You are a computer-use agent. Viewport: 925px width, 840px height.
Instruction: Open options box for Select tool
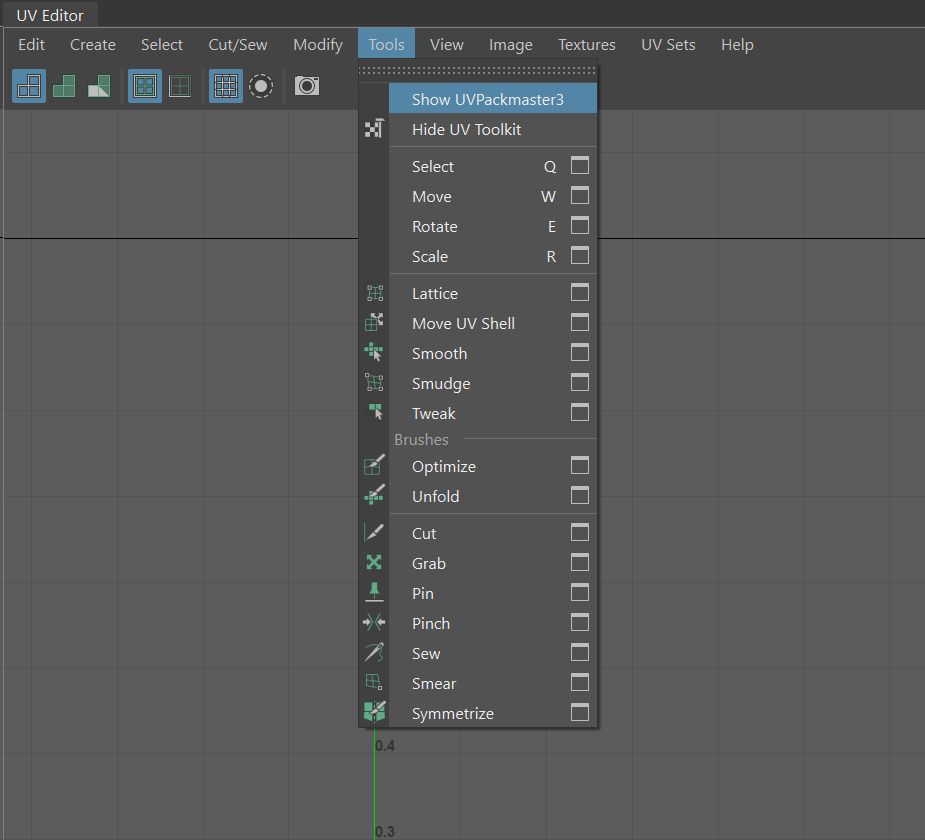580,166
